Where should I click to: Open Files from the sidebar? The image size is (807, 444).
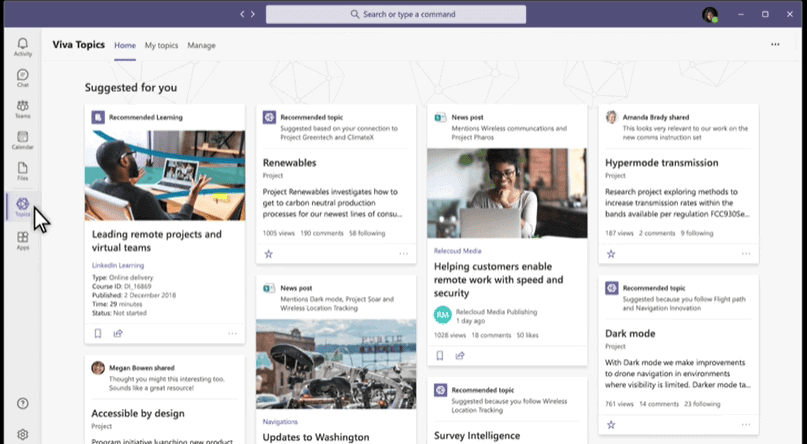pyautogui.click(x=22, y=171)
